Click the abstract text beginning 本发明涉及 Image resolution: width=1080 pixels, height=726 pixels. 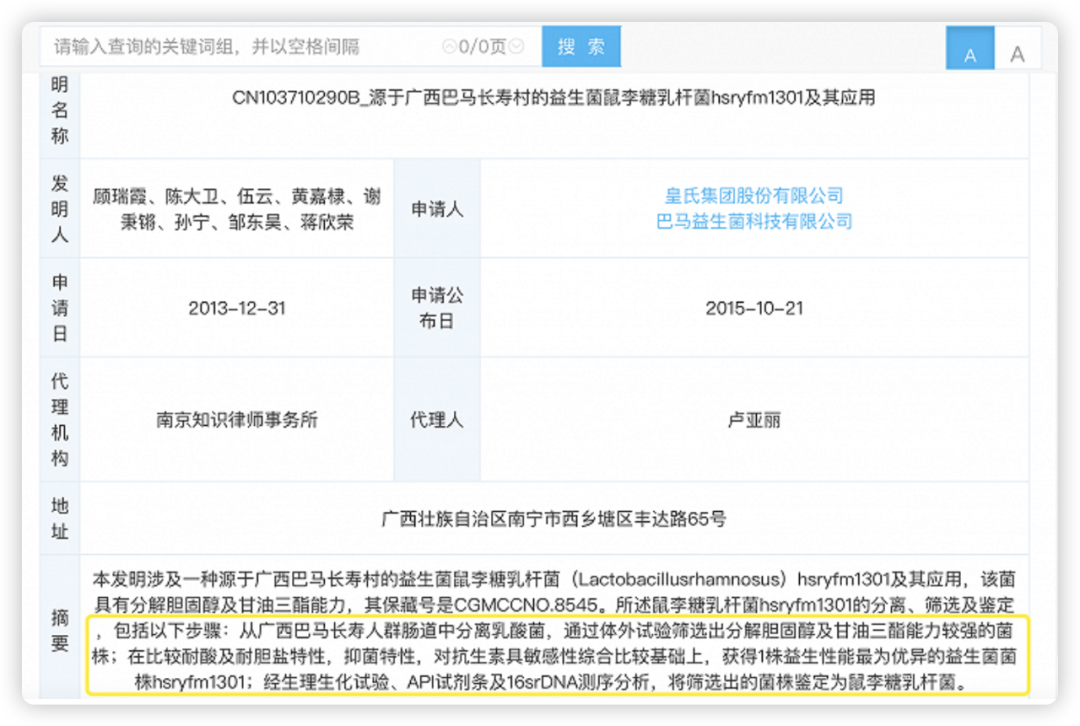tap(554, 630)
